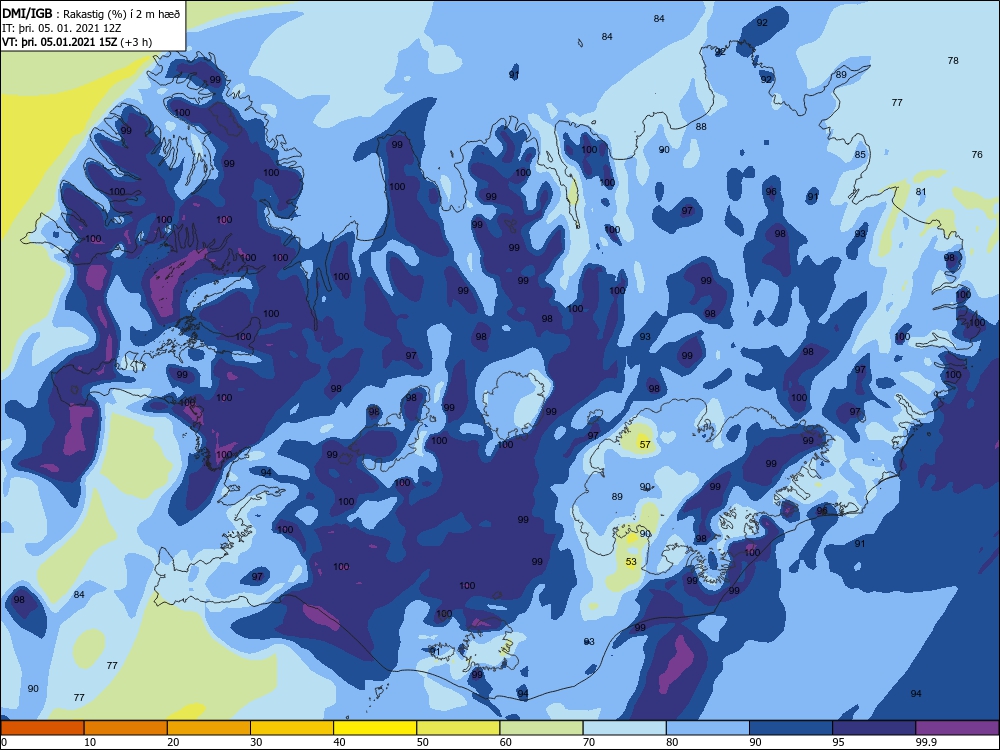1000x750 pixels.
Task: Click the '53' humidity value on the map
Action: [x=631, y=562]
